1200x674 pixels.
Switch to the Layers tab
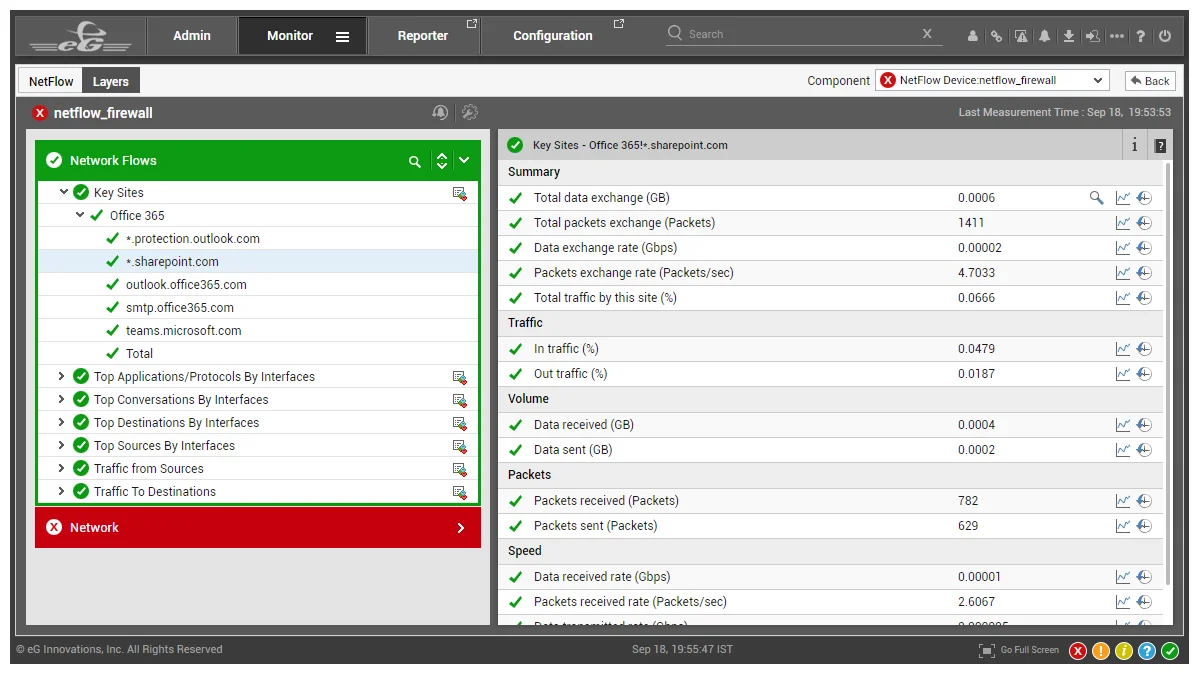point(111,81)
